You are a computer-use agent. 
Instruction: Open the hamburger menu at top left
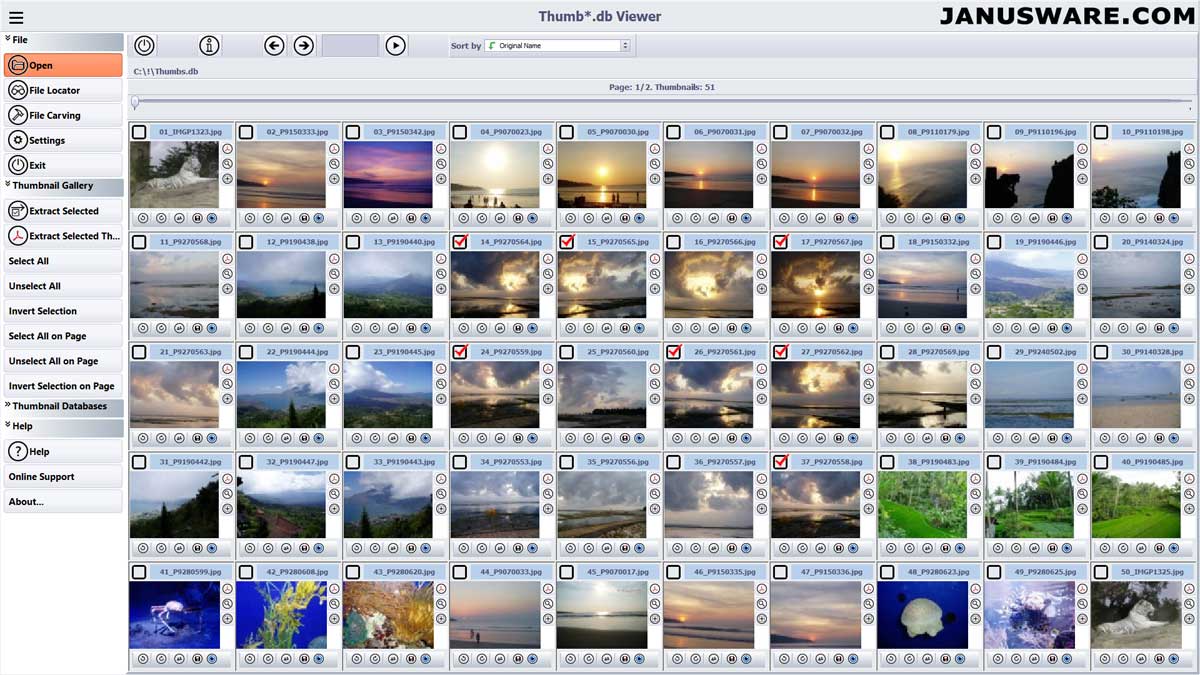point(16,17)
